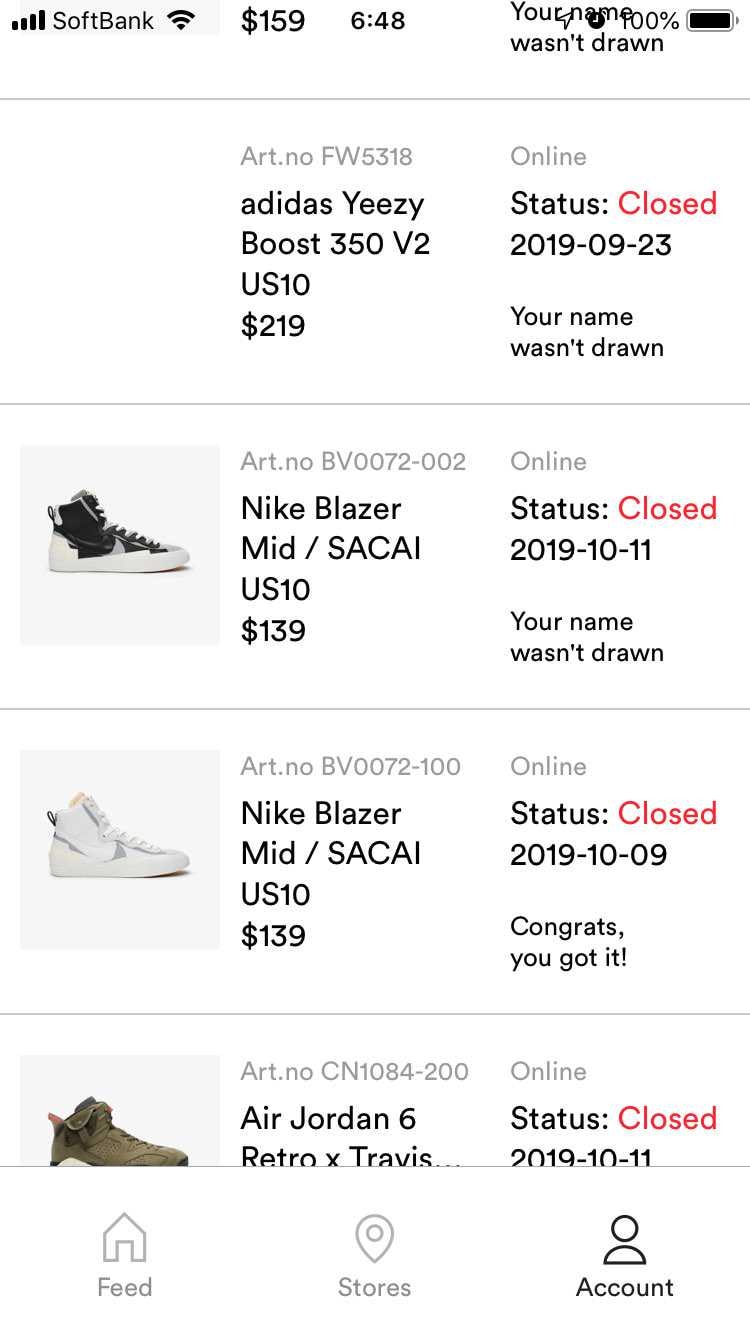Tap the black Nike Blazer Mid thumbnail

click(120, 545)
